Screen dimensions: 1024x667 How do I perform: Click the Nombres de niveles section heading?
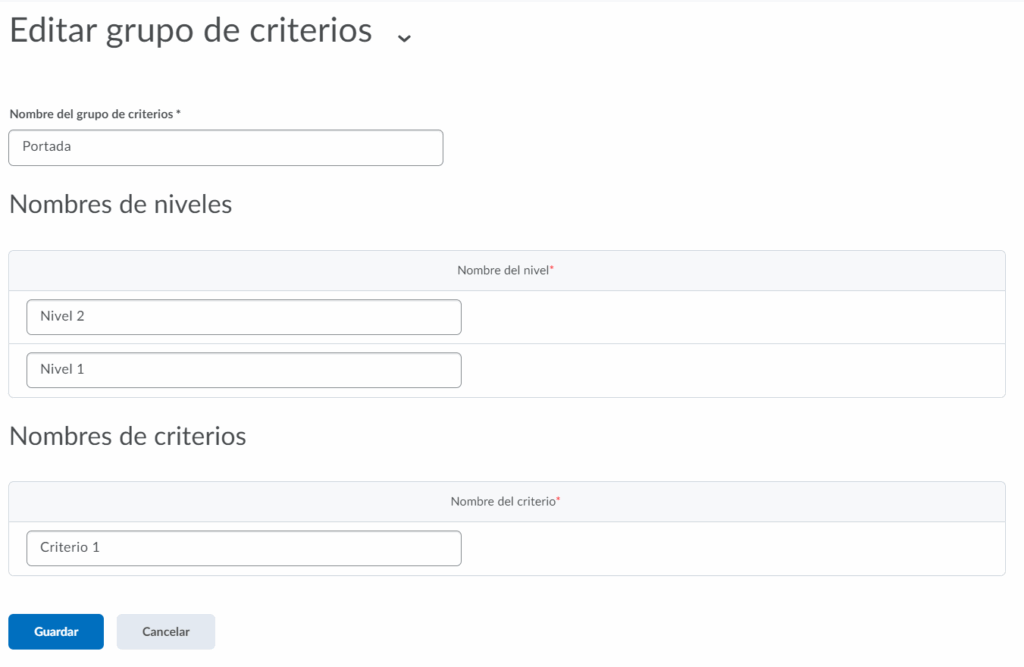(120, 204)
